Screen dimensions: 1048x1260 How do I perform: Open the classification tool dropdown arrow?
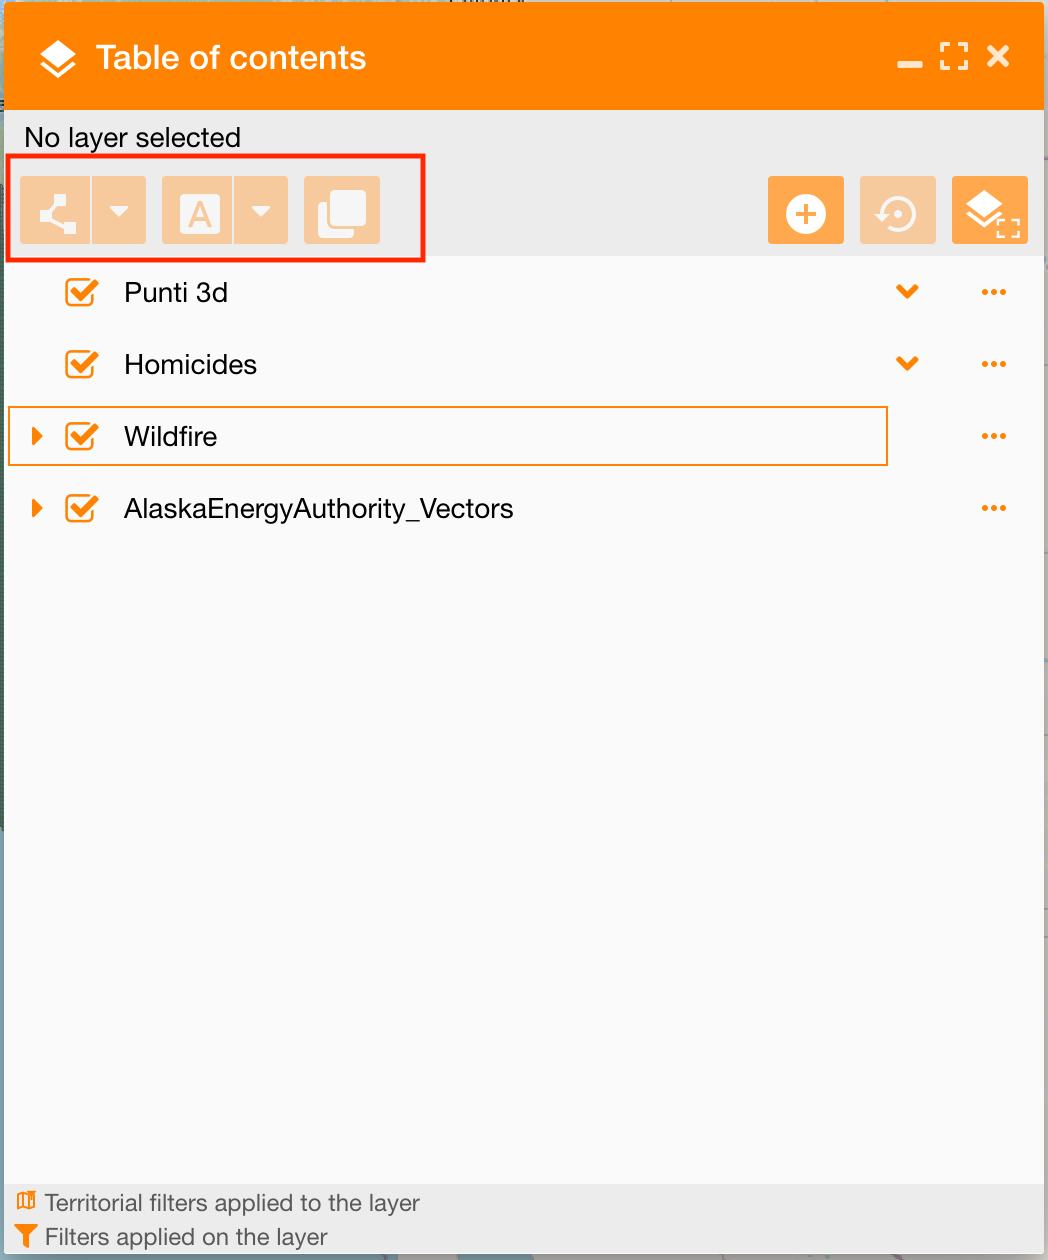[119, 210]
